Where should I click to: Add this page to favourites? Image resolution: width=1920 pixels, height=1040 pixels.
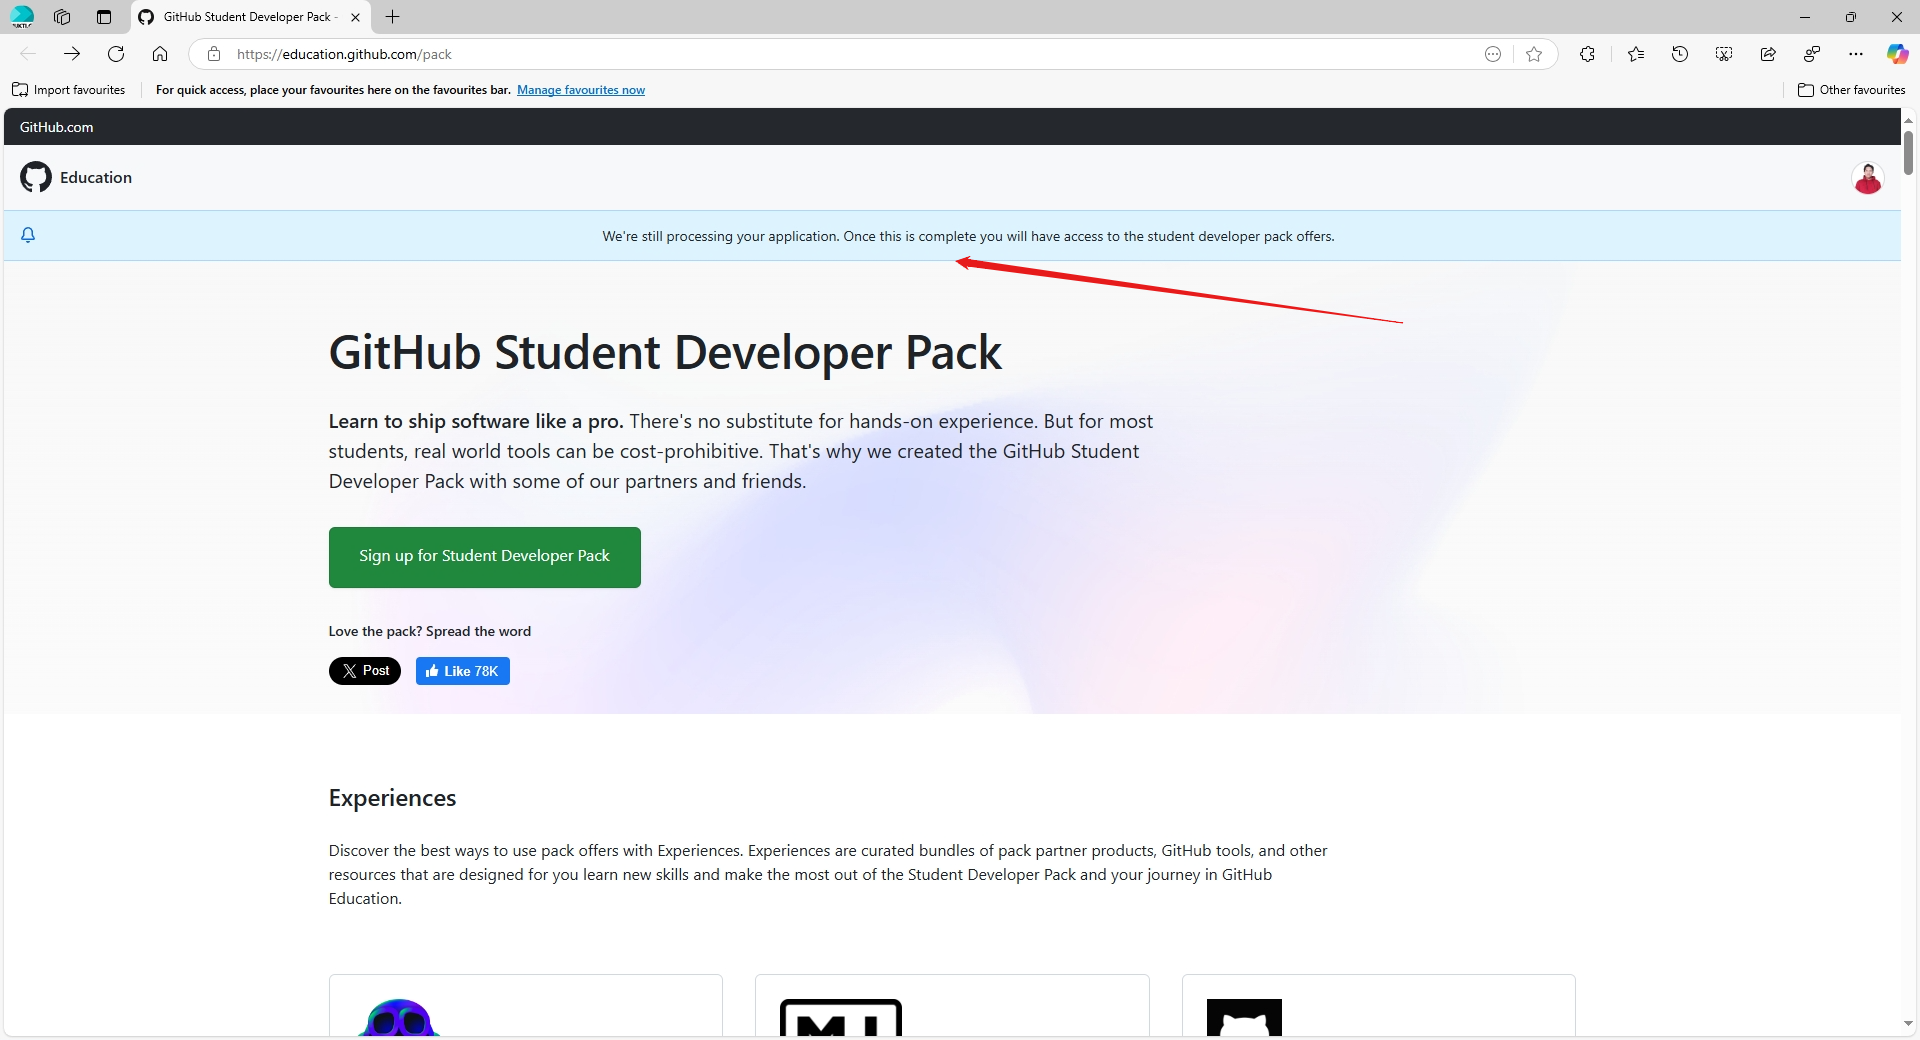point(1535,54)
